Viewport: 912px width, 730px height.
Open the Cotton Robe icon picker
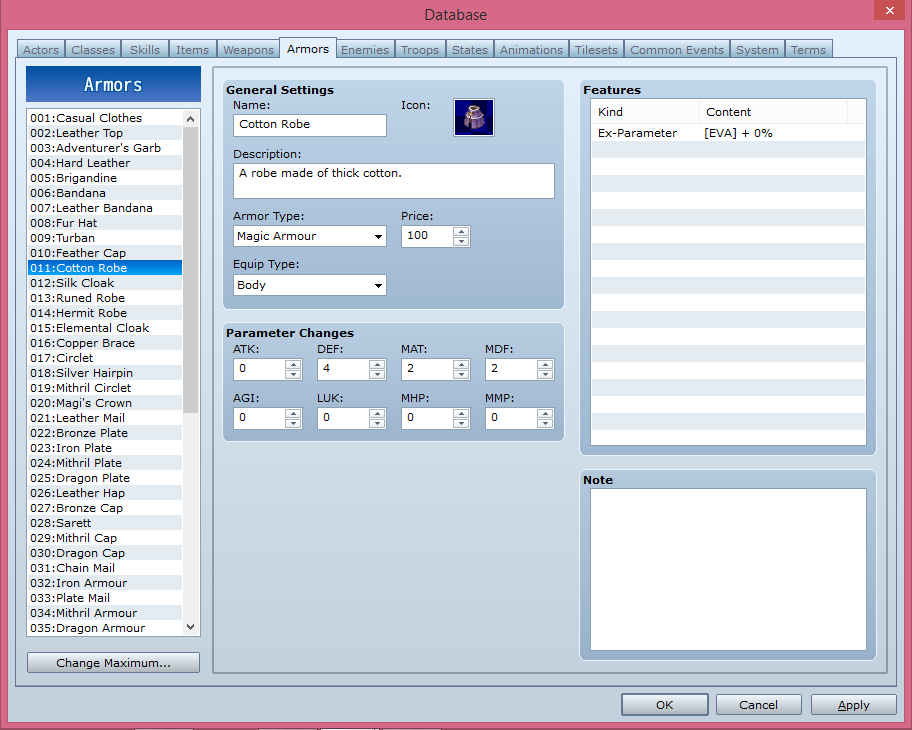click(473, 117)
